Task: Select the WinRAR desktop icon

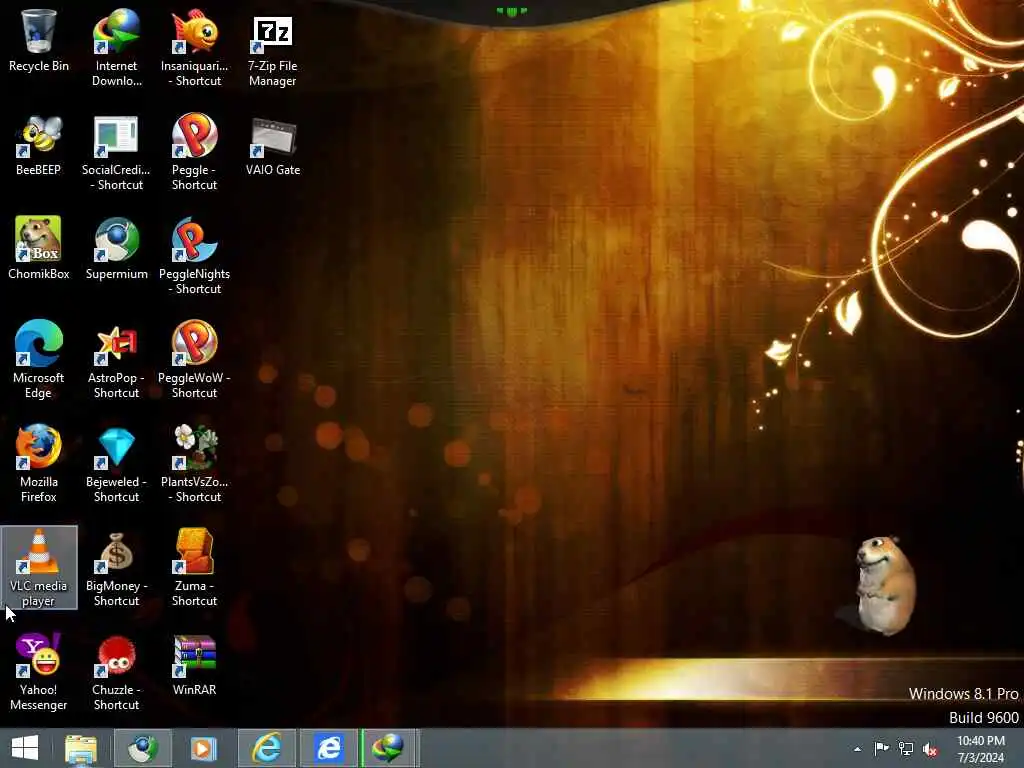Action: [195, 665]
